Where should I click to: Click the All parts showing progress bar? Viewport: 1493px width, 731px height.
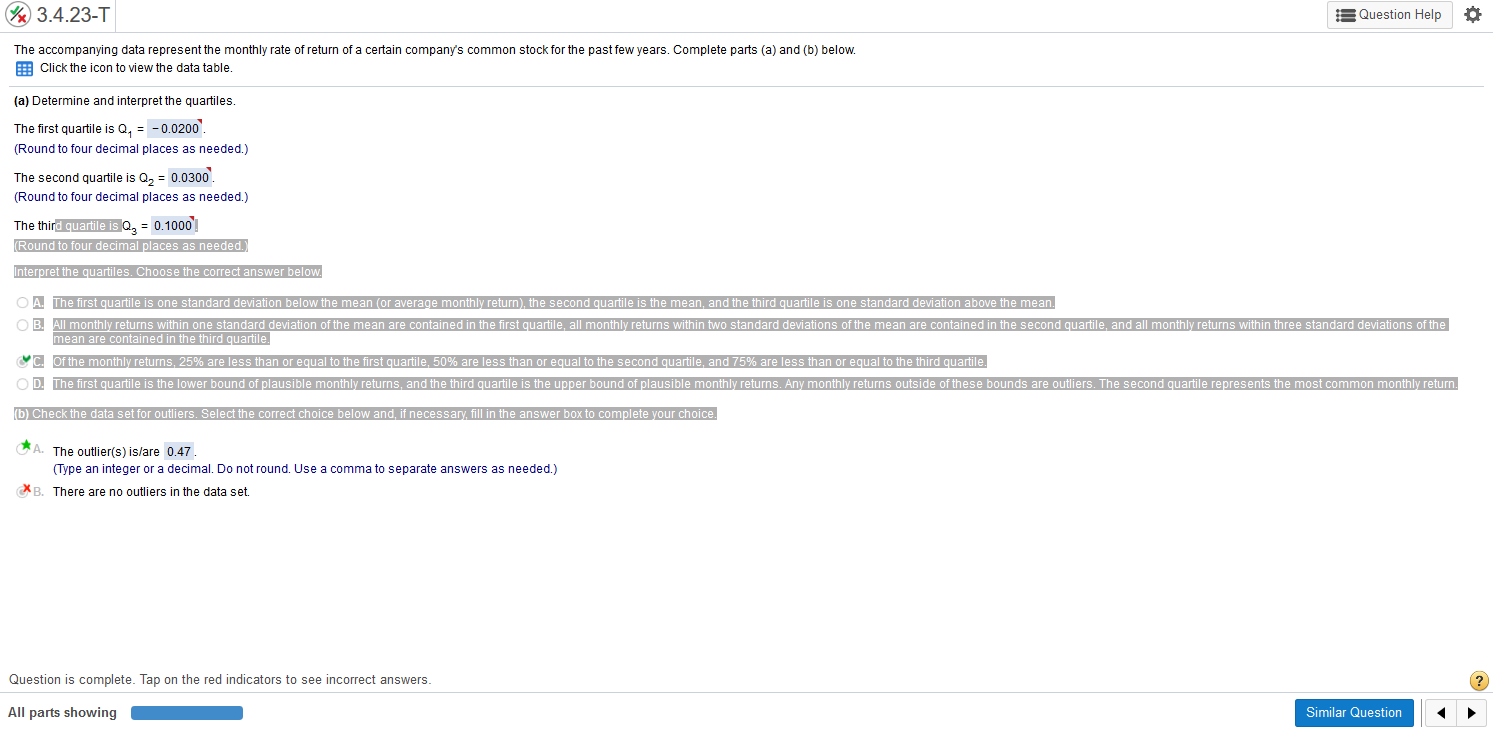187,712
